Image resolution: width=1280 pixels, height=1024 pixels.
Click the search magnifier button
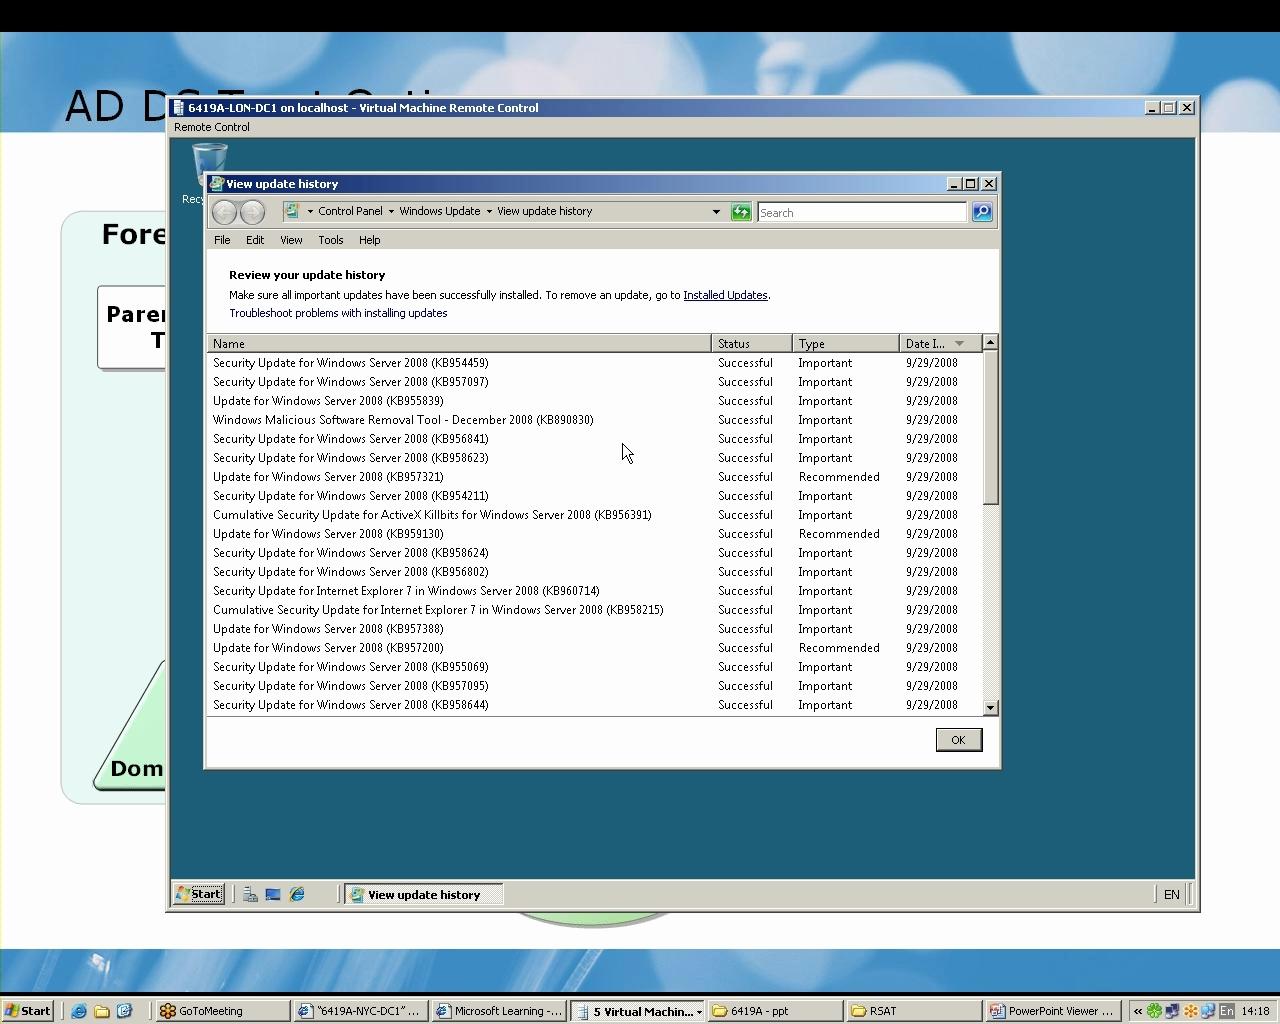982,212
